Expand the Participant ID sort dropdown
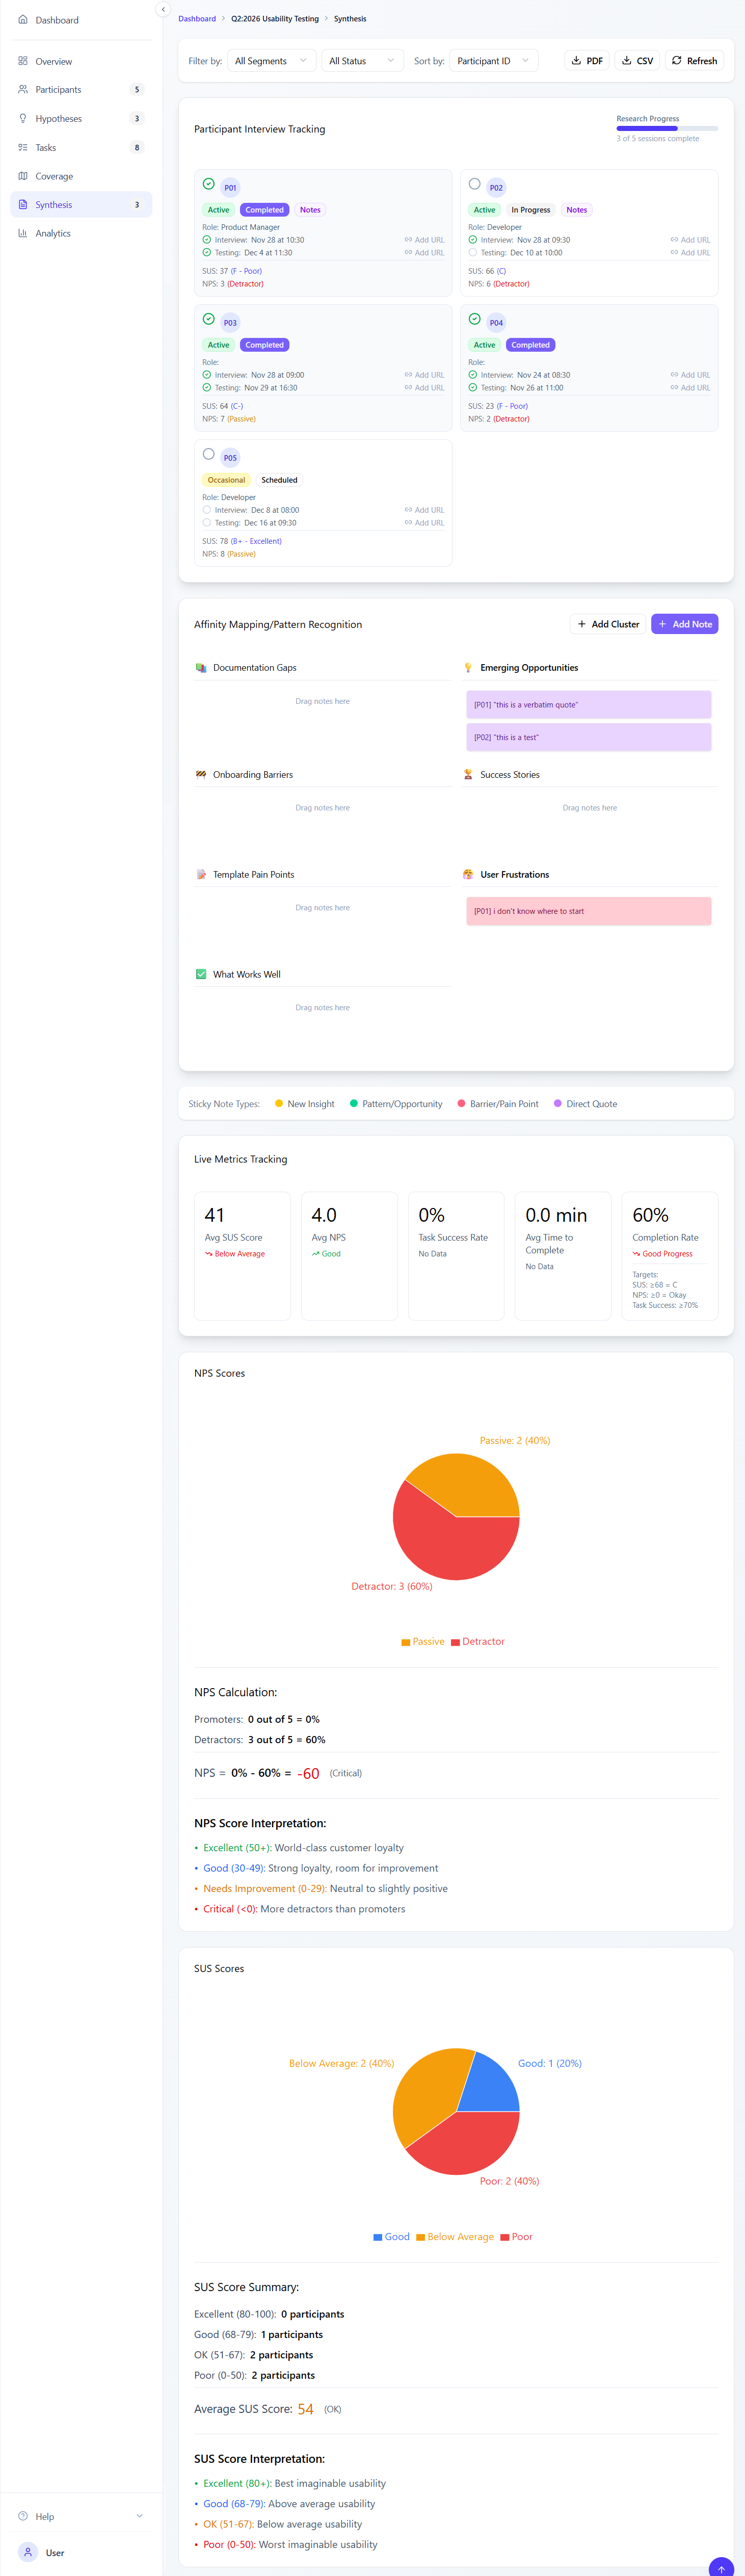745x2576 pixels. click(x=494, y=61)
